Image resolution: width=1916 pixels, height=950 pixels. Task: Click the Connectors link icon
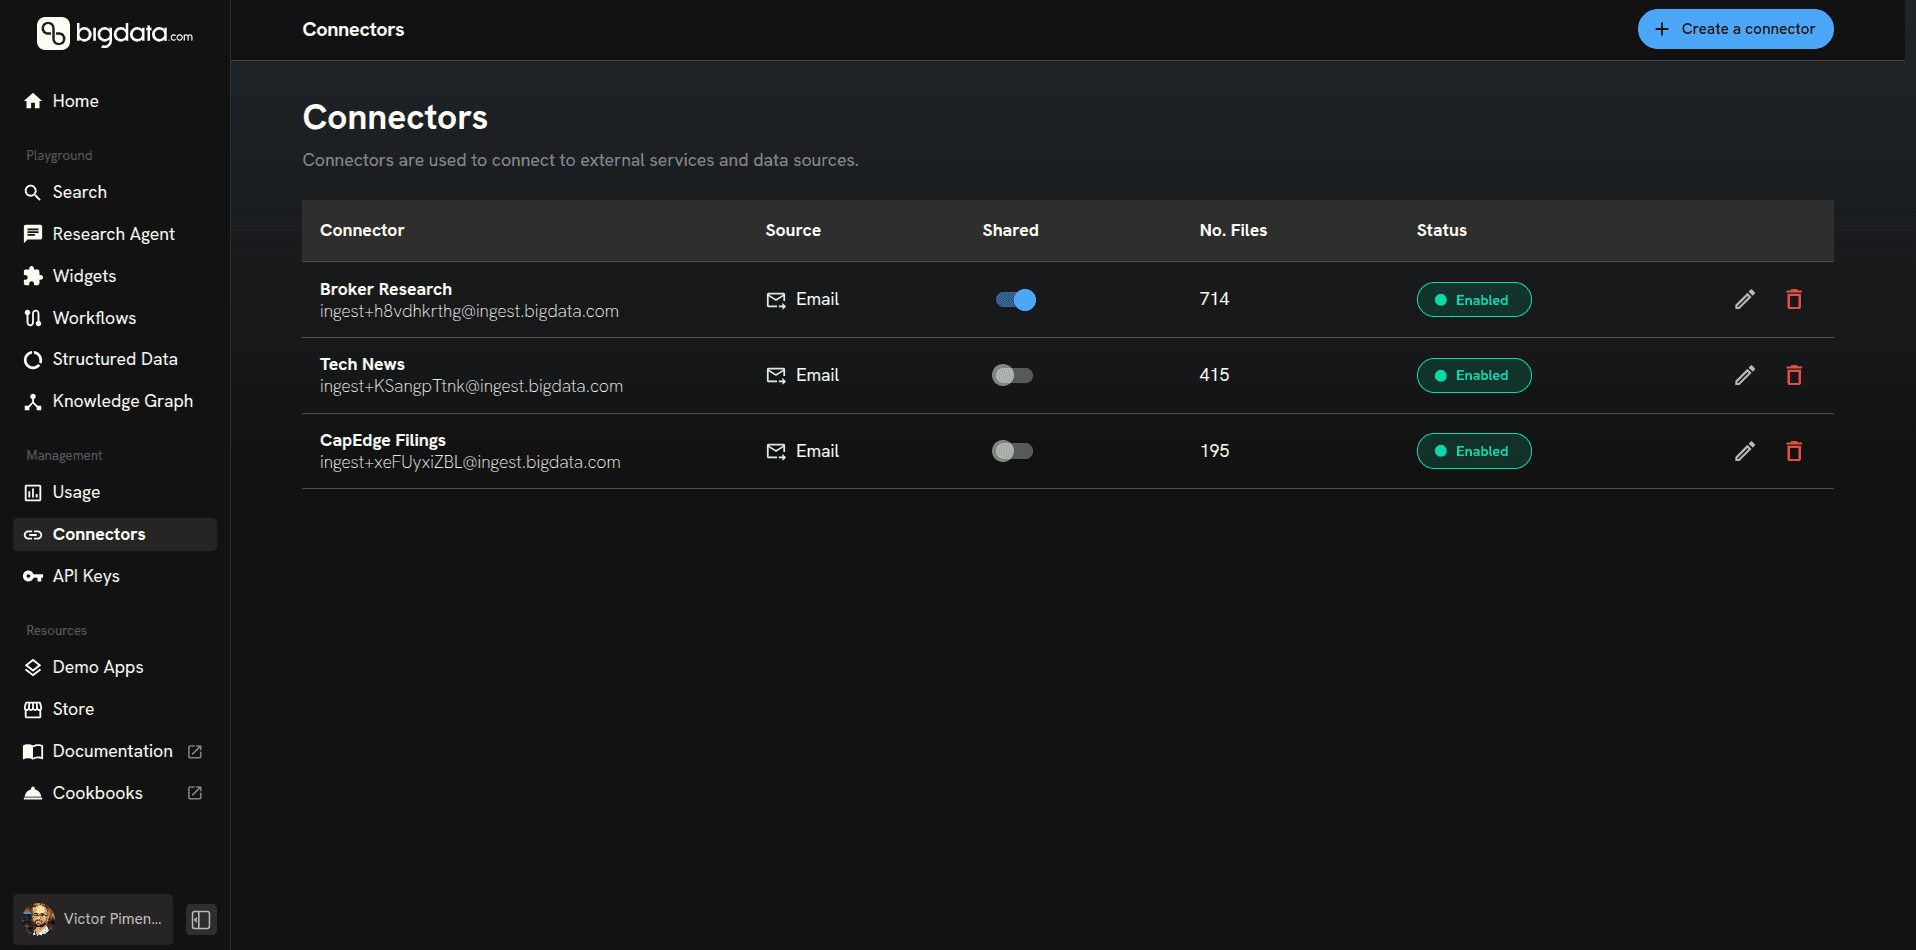(33, 535)
